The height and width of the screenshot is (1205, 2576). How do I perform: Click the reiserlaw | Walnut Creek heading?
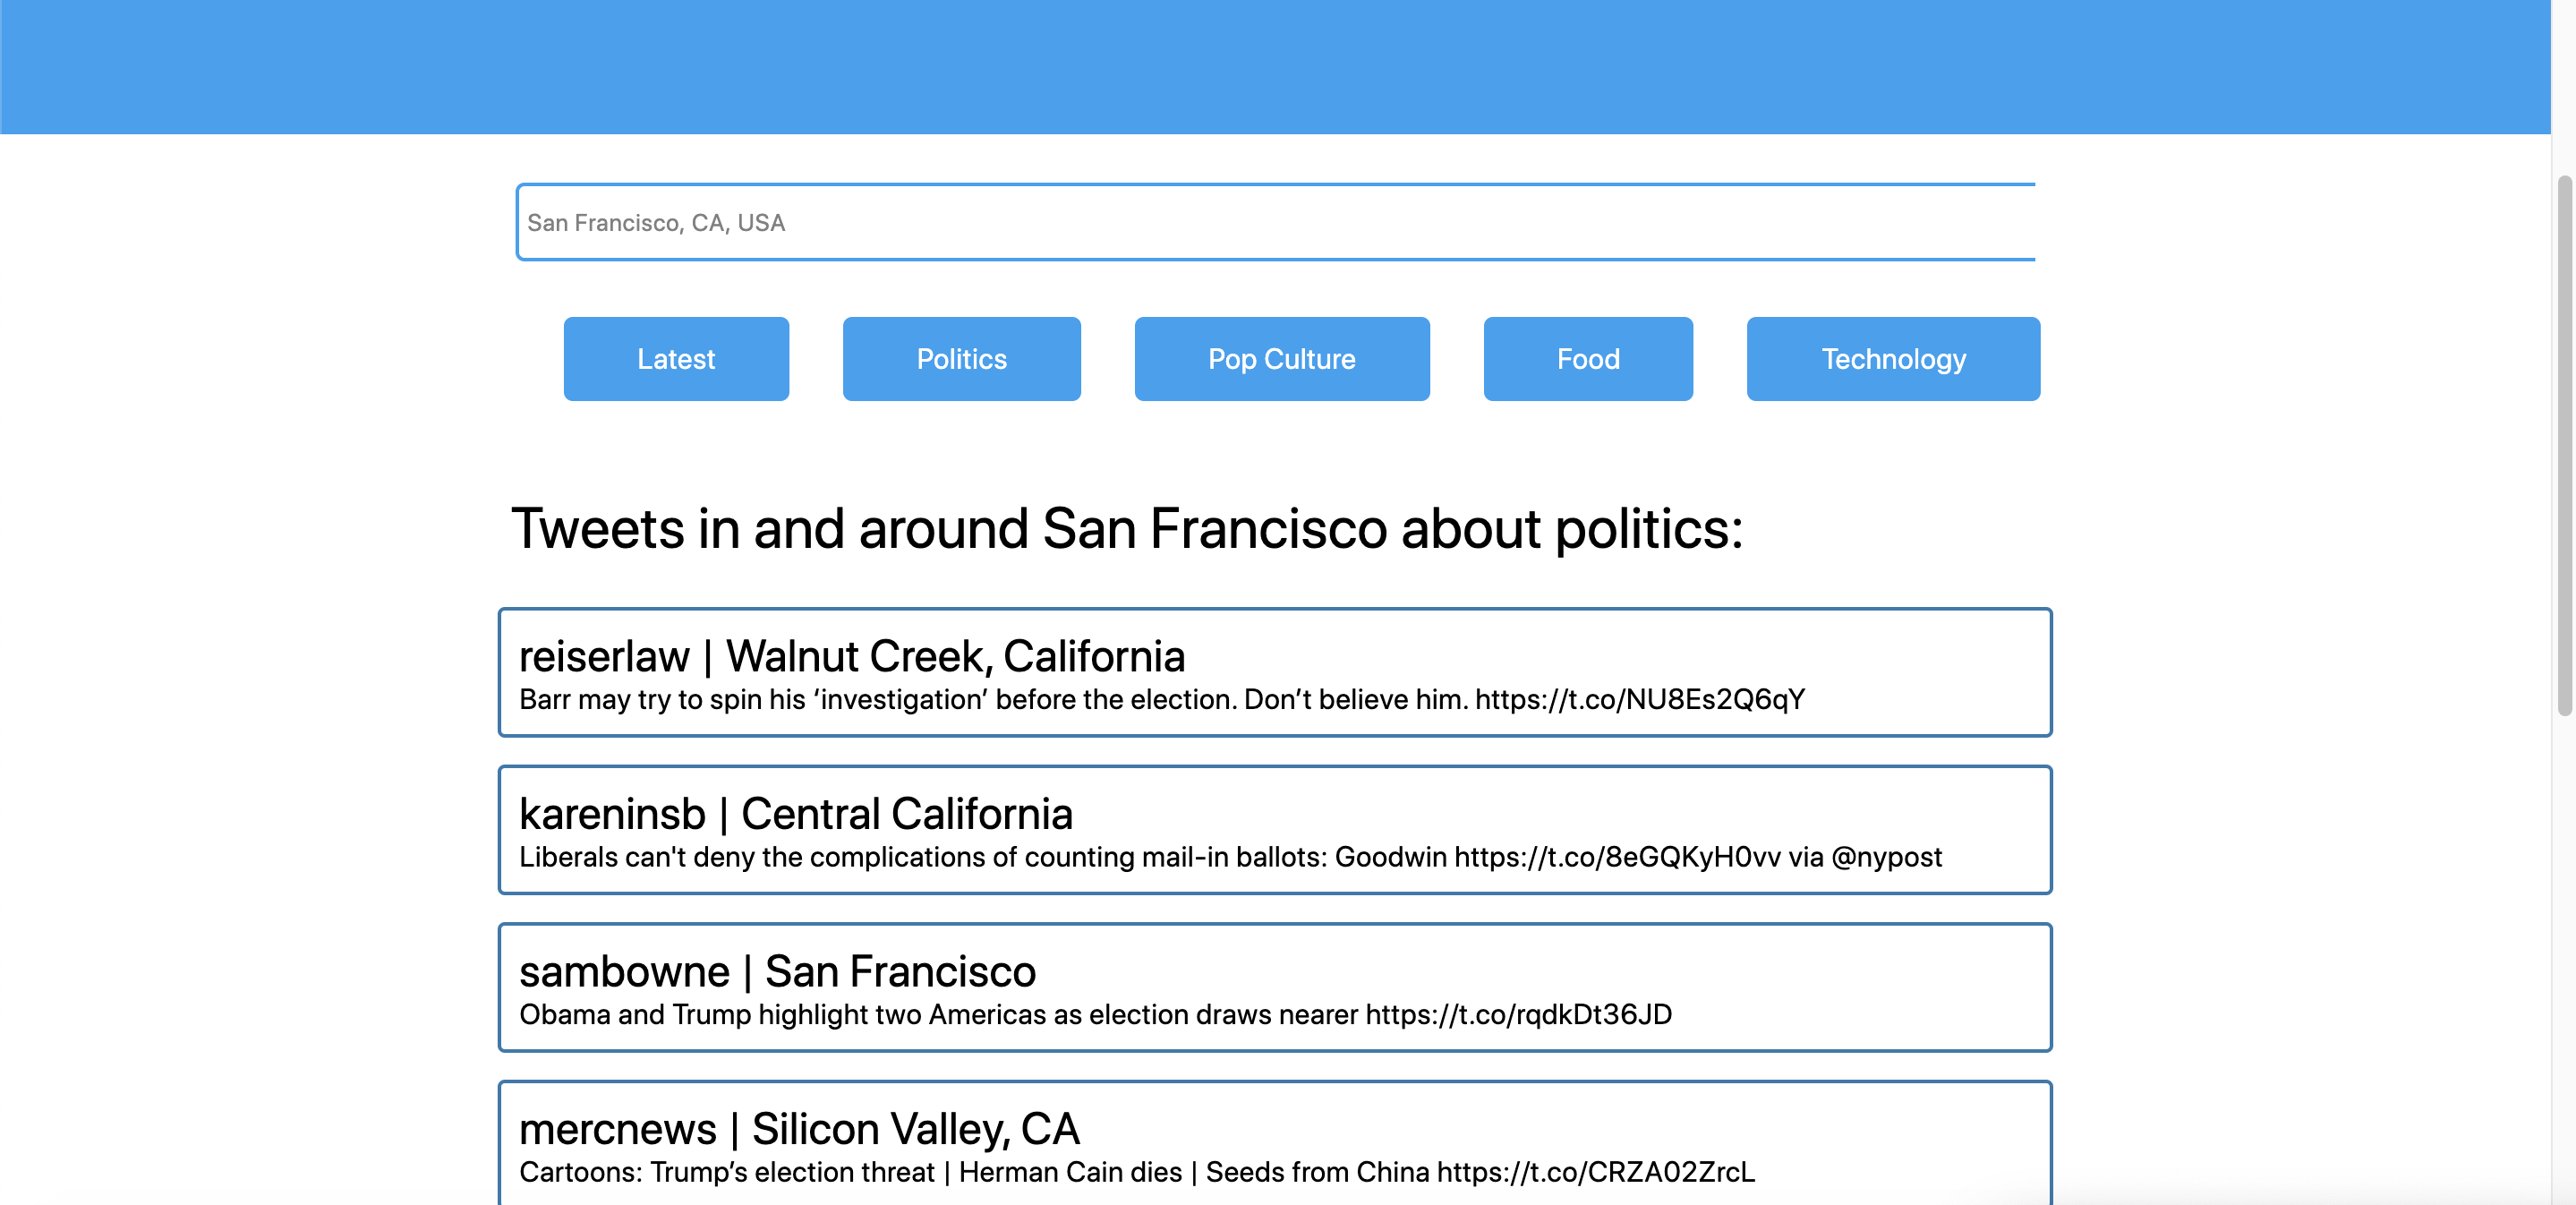pos(851,656)
